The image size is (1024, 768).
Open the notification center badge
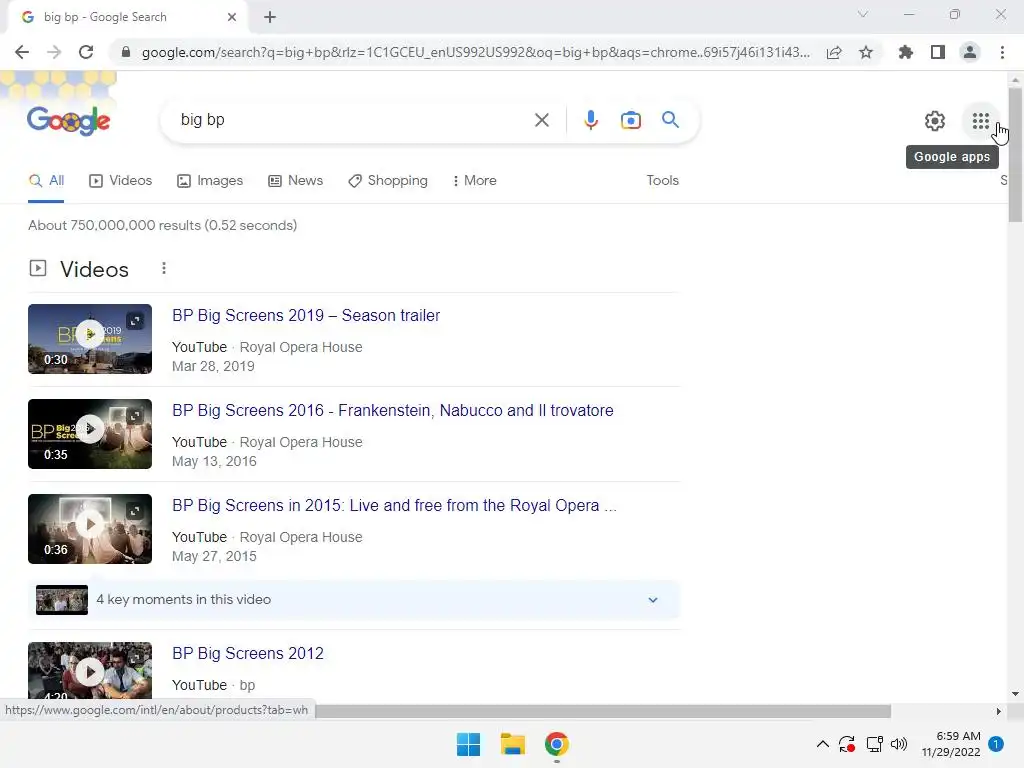[996, 744]
